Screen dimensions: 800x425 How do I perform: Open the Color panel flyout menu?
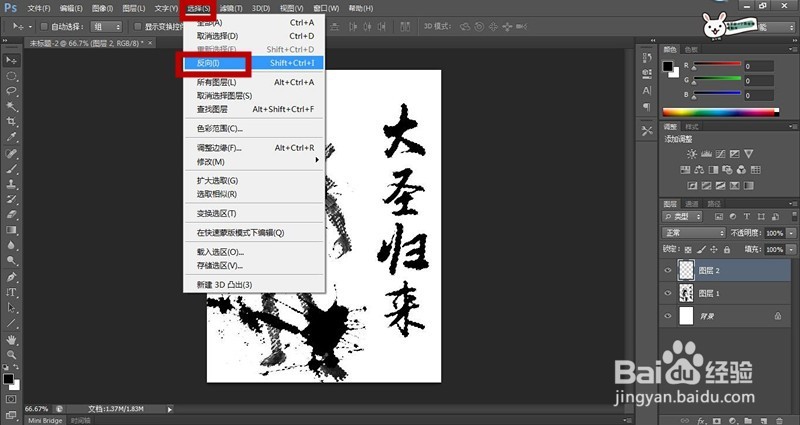(x=793, y=49)
